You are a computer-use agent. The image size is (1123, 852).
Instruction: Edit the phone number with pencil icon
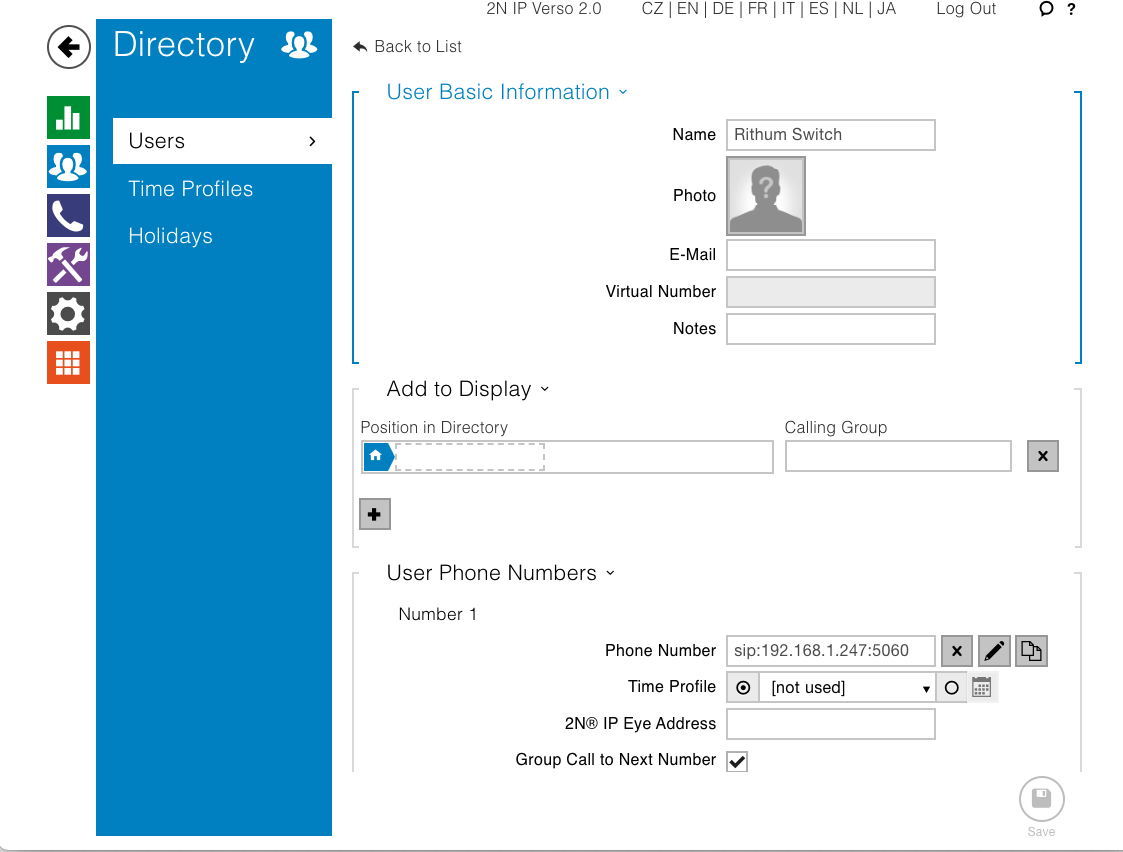pos(994,651)
